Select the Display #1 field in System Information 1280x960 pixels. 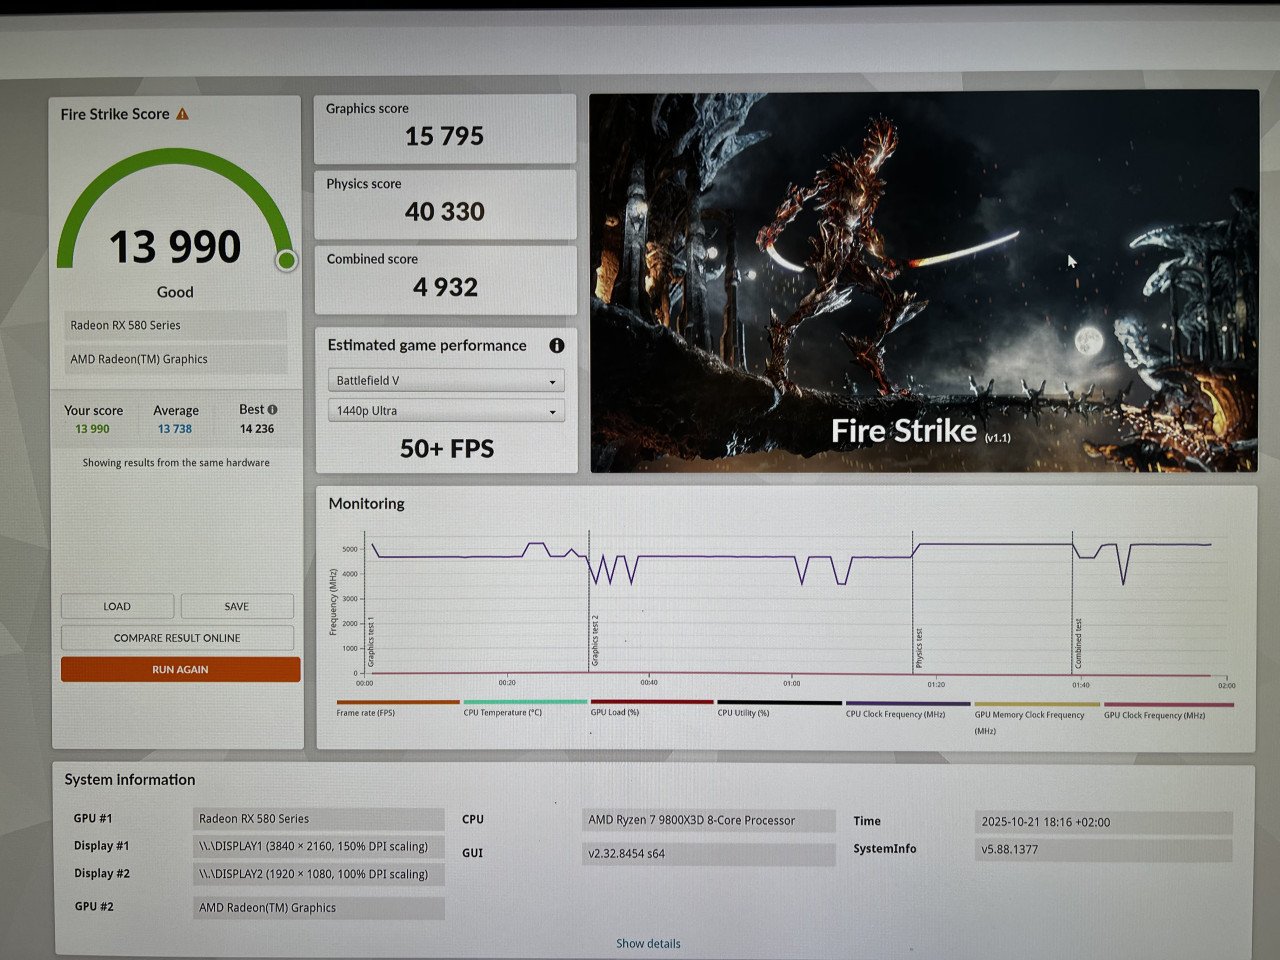tap(318, 846)
